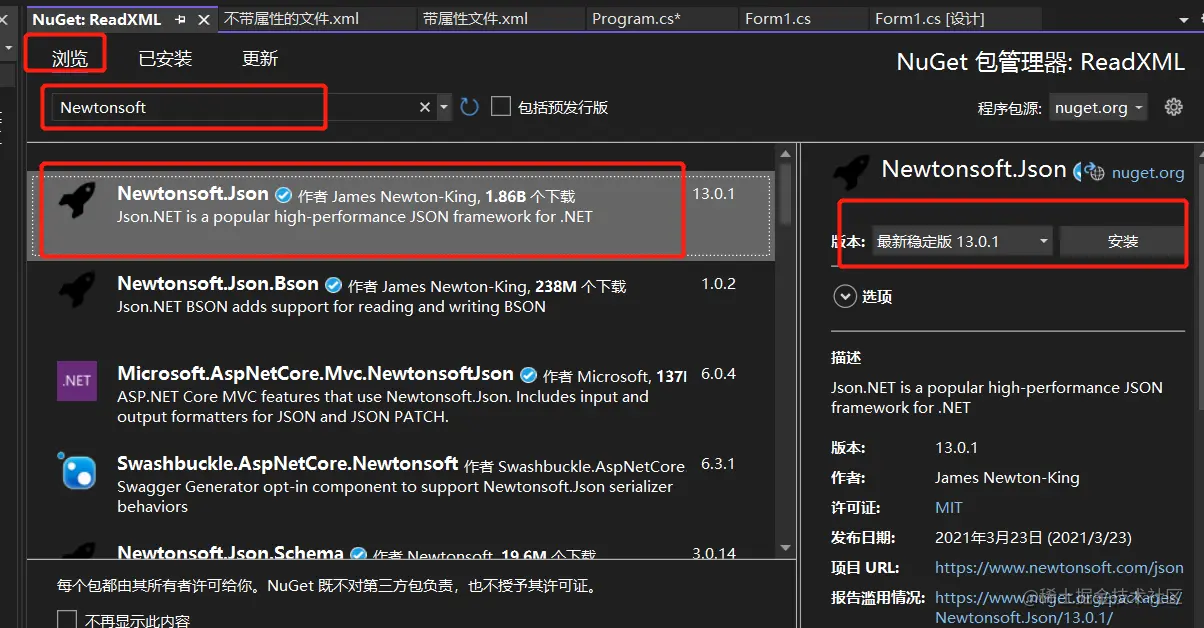Open the Program.cs* document tab
The height and width of the screenshot is (628, 1204).
click(x=662, y=19)
